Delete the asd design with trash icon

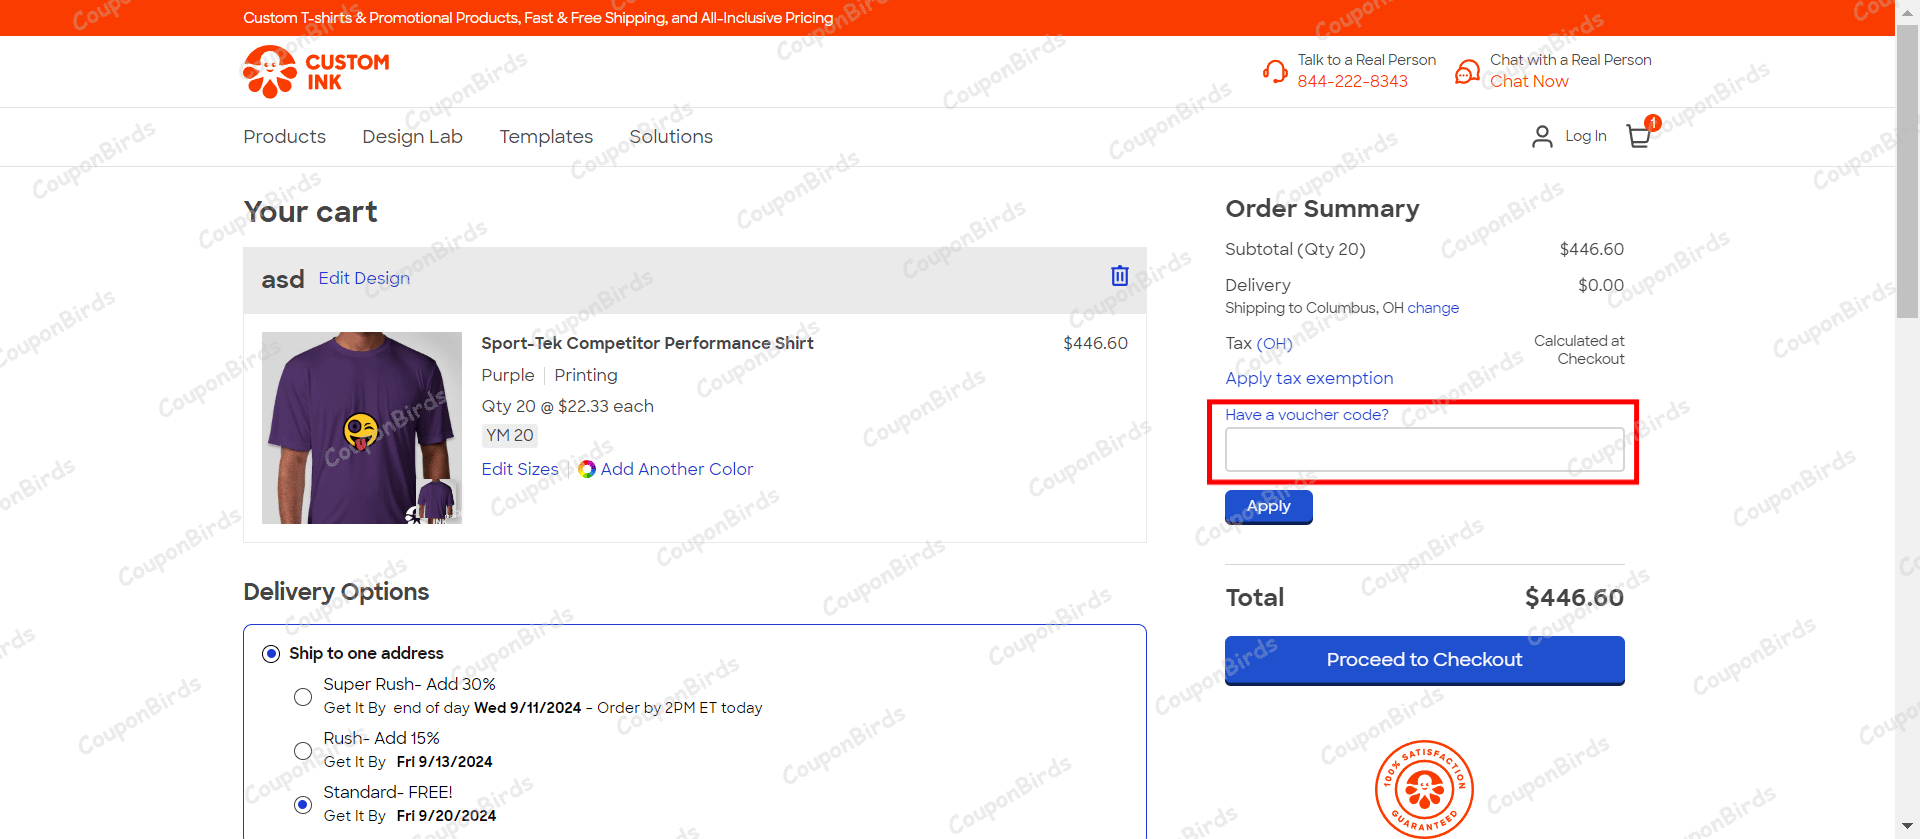[1120, 276]
